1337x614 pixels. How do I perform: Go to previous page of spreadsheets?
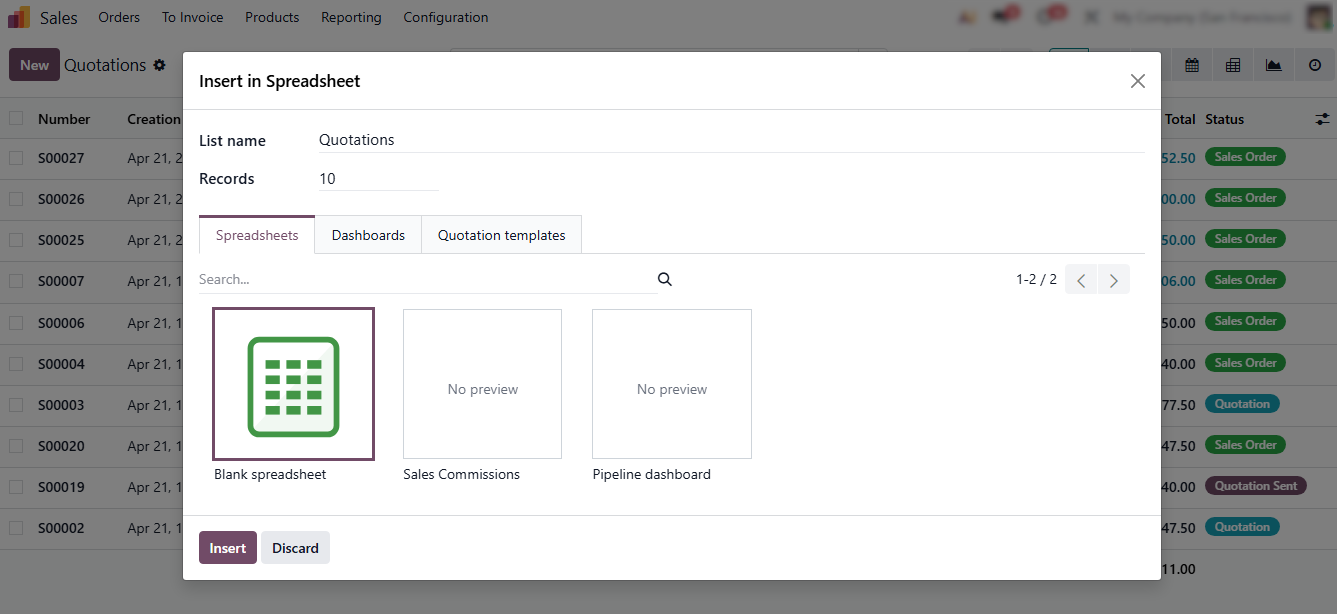(1081, 280)
